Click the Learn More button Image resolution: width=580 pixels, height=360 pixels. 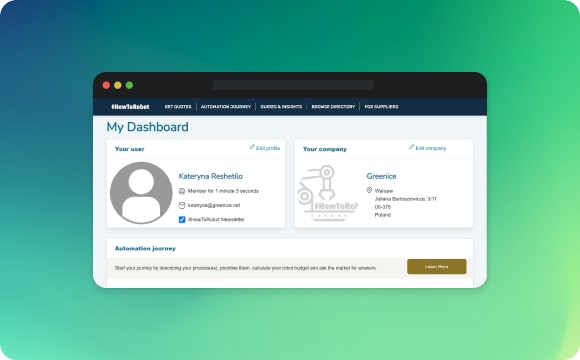(x=436, y=266)
